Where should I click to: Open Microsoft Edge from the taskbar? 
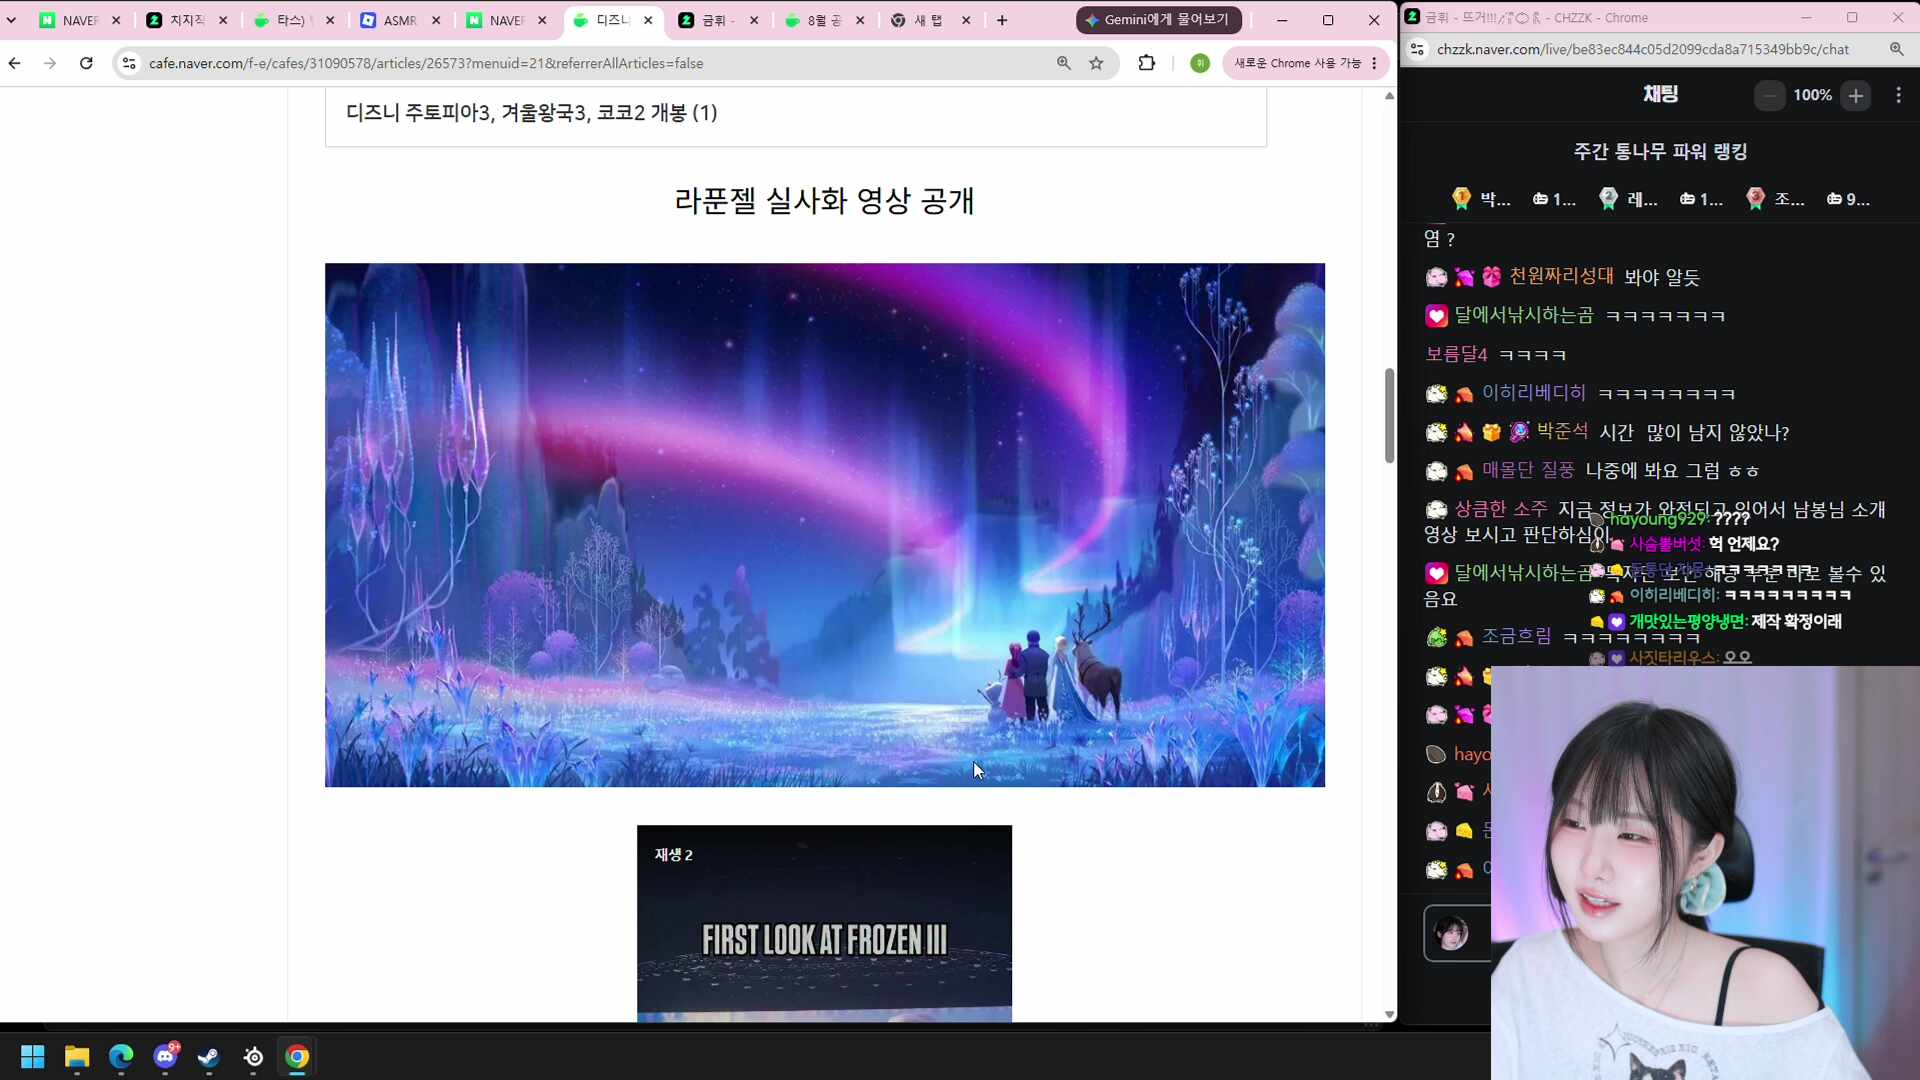[121, 1057]
